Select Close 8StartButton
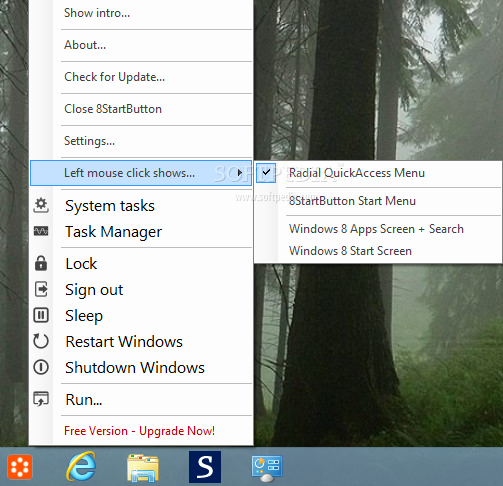This screenshot has height=486, width=503. coord(113,109)
